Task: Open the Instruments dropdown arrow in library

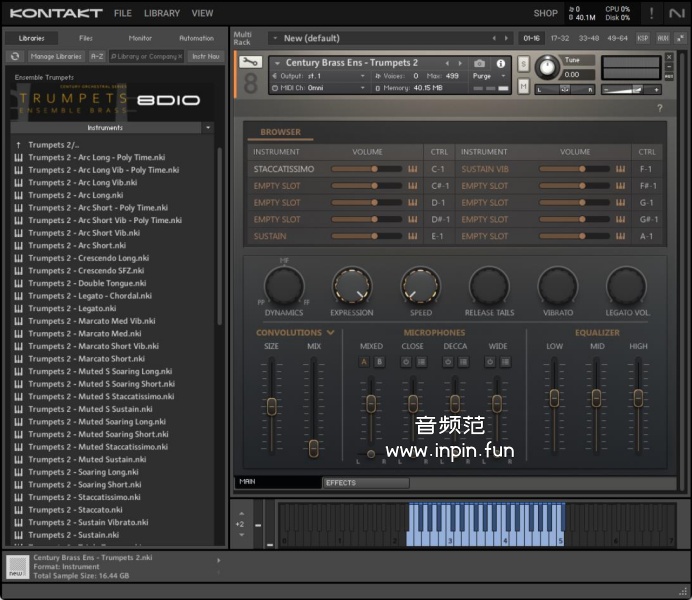Action: click(x=207, y=128)
